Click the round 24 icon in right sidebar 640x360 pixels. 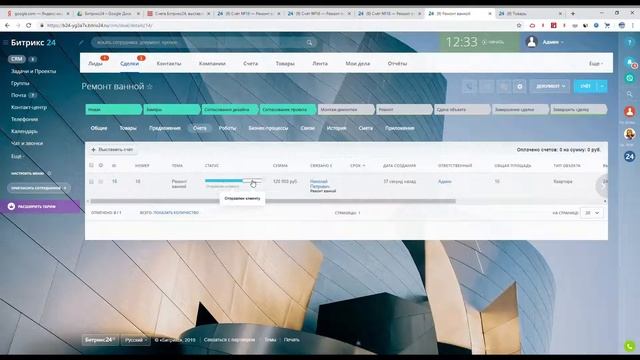pyautogui.click(x=629, y=156)
